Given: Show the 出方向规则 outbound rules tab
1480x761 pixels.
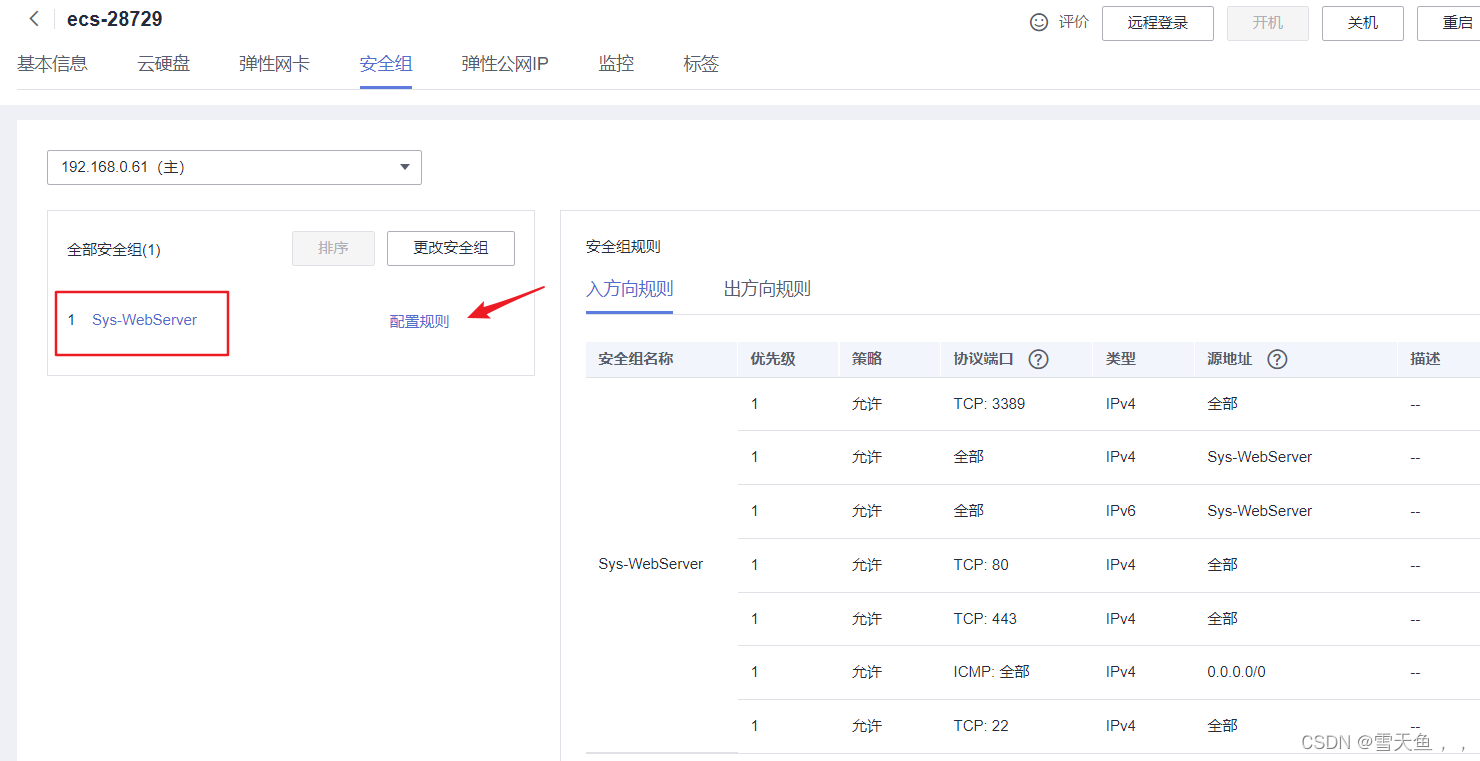Looking at the screenshot, I should tap(767, 289).
